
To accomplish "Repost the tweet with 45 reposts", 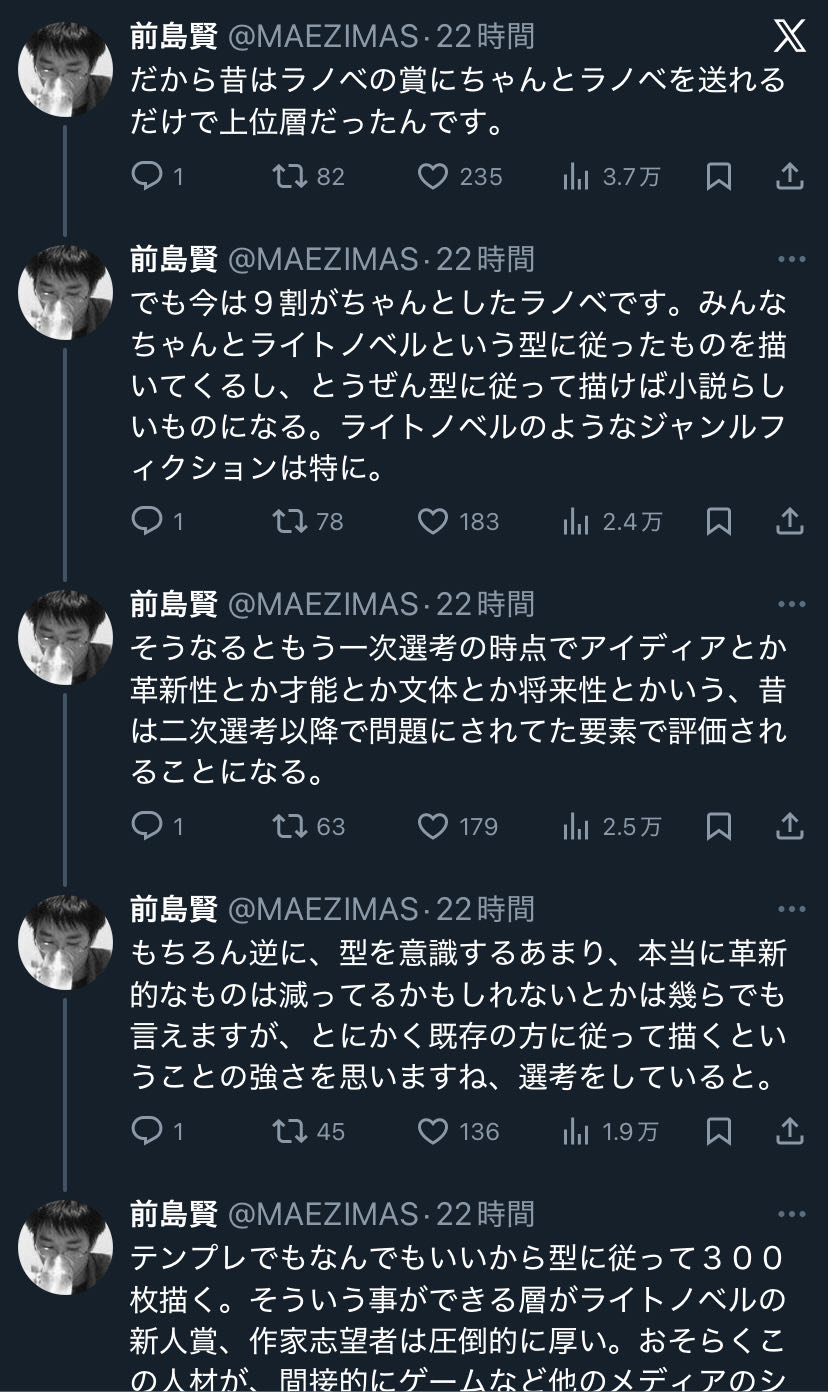I will [x=289, y=1132].
